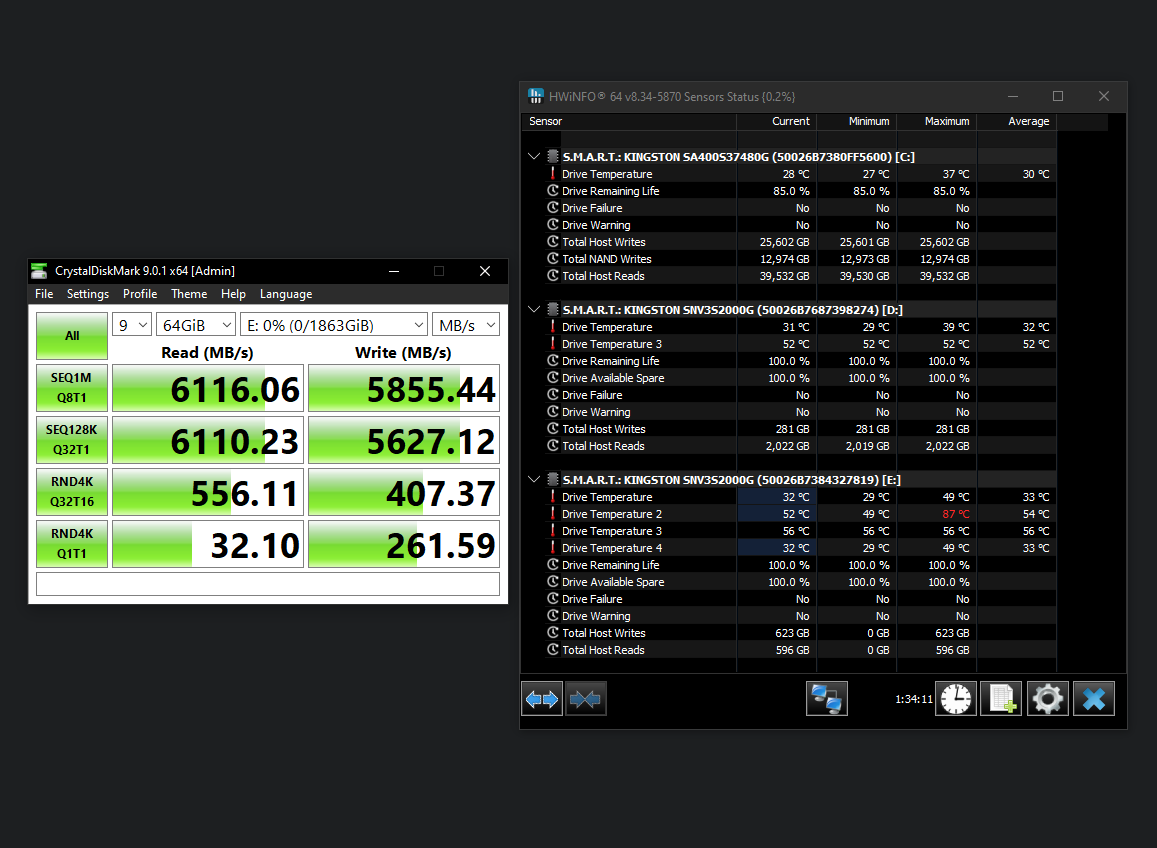The image size is (1157, 848).
Task: Open the test count dropdown showing 9
Action: [x=132, y=325]
